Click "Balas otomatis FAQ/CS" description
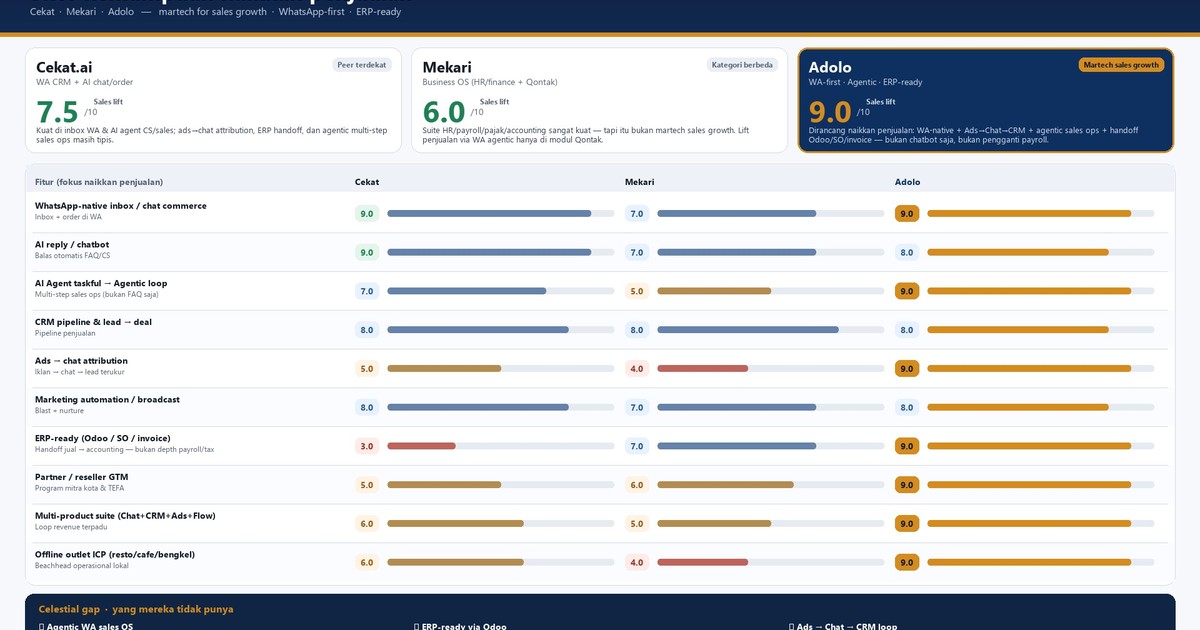 click(72, 256)
